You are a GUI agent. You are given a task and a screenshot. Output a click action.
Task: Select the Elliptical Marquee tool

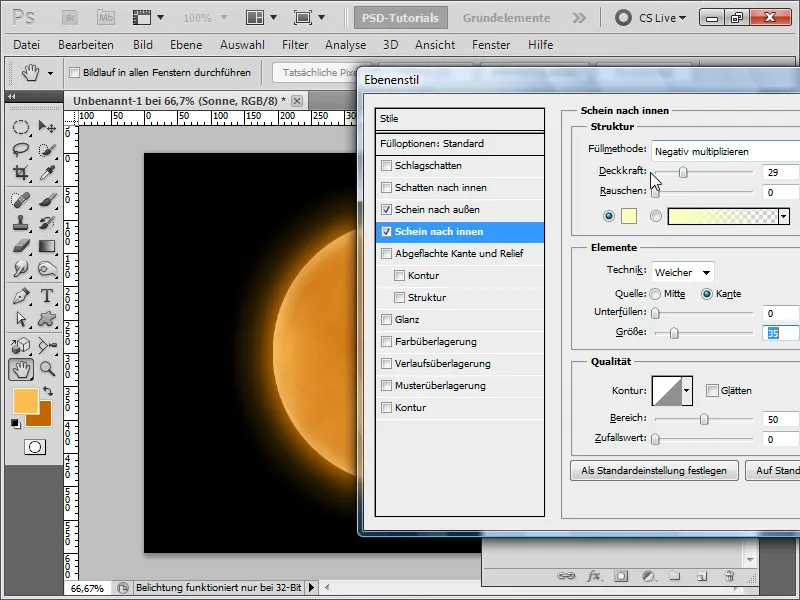coord(20,127)
